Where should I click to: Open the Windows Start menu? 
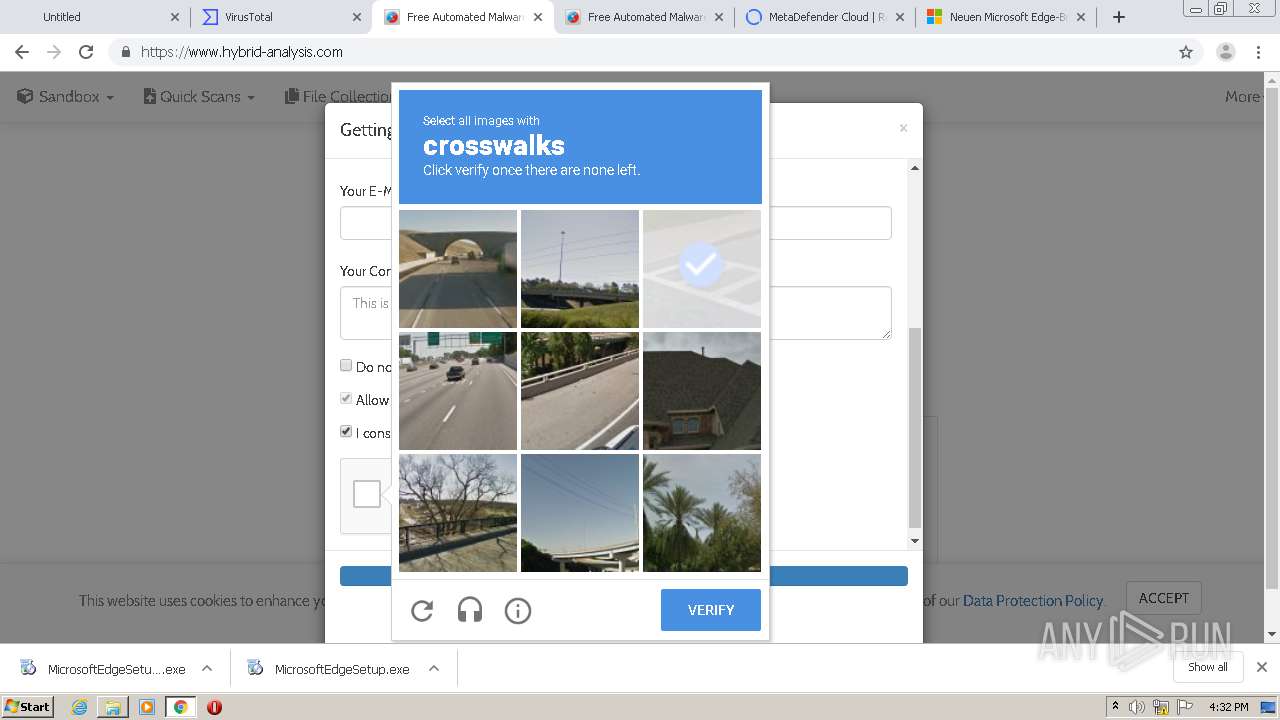(28, 706)
